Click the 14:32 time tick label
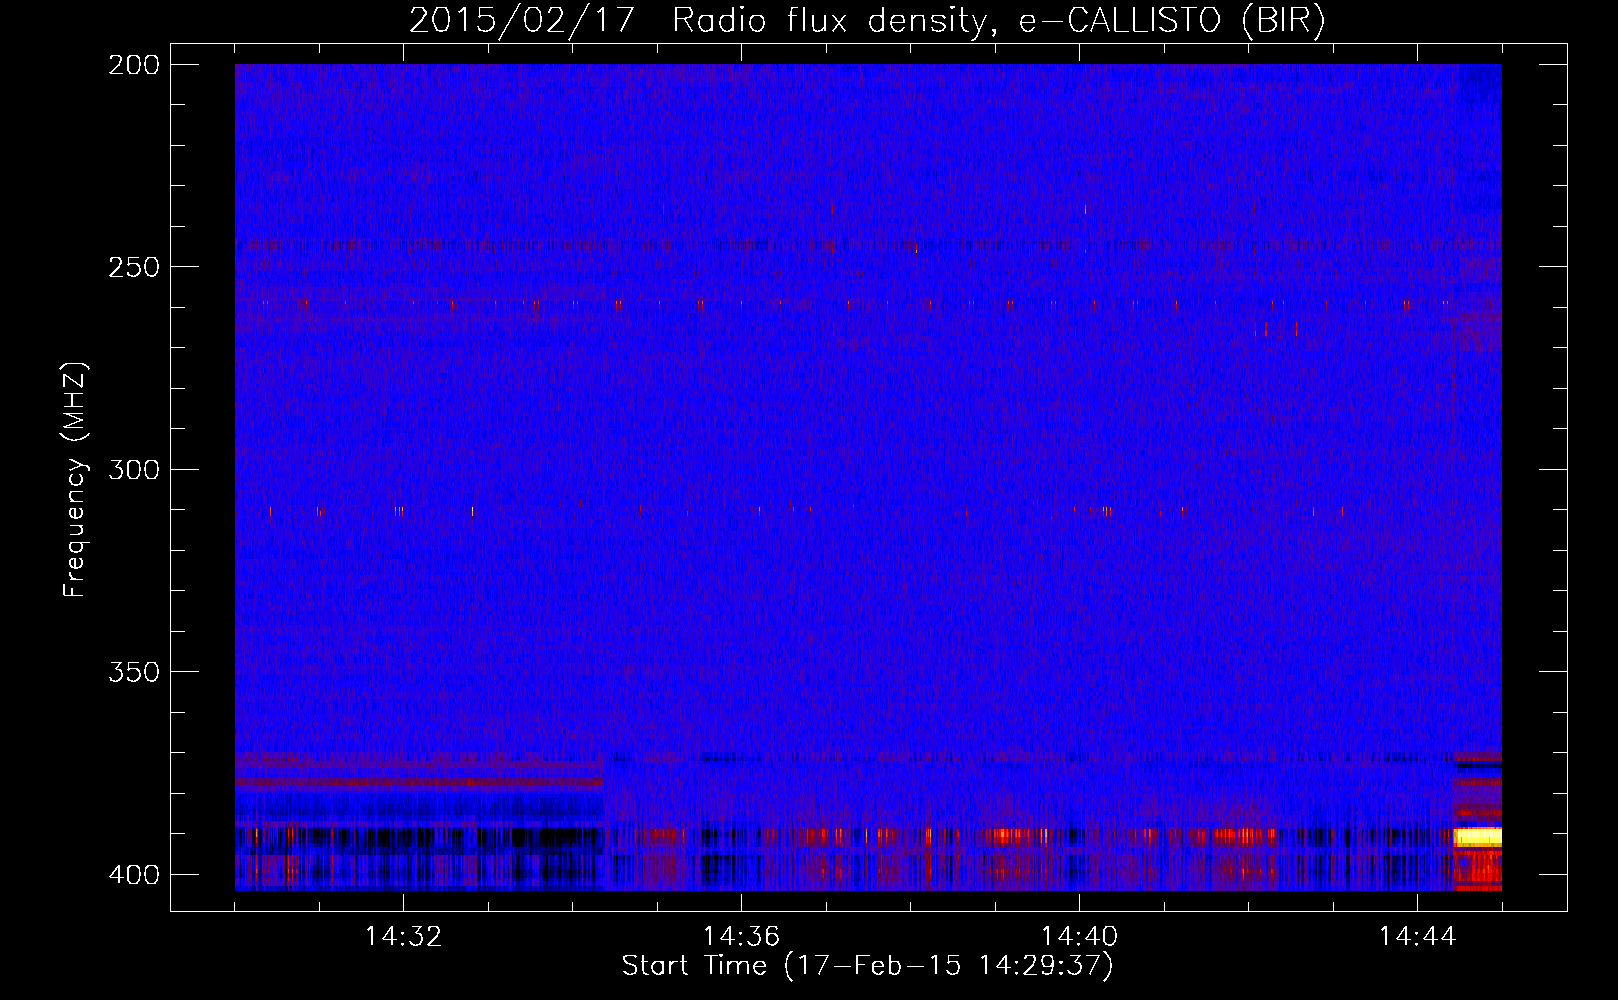Viewport: 1618px width, 1000px height. (403, 937)
